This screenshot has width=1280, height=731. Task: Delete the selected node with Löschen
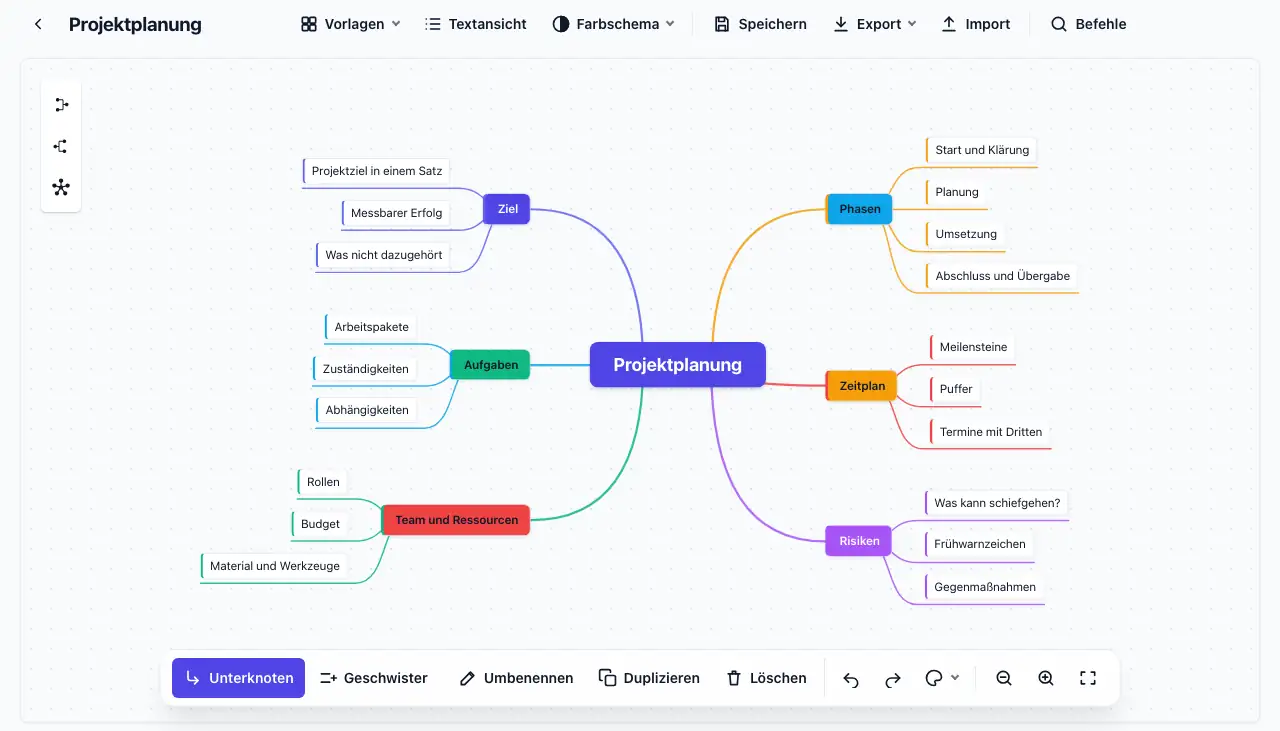coord(766,678)
